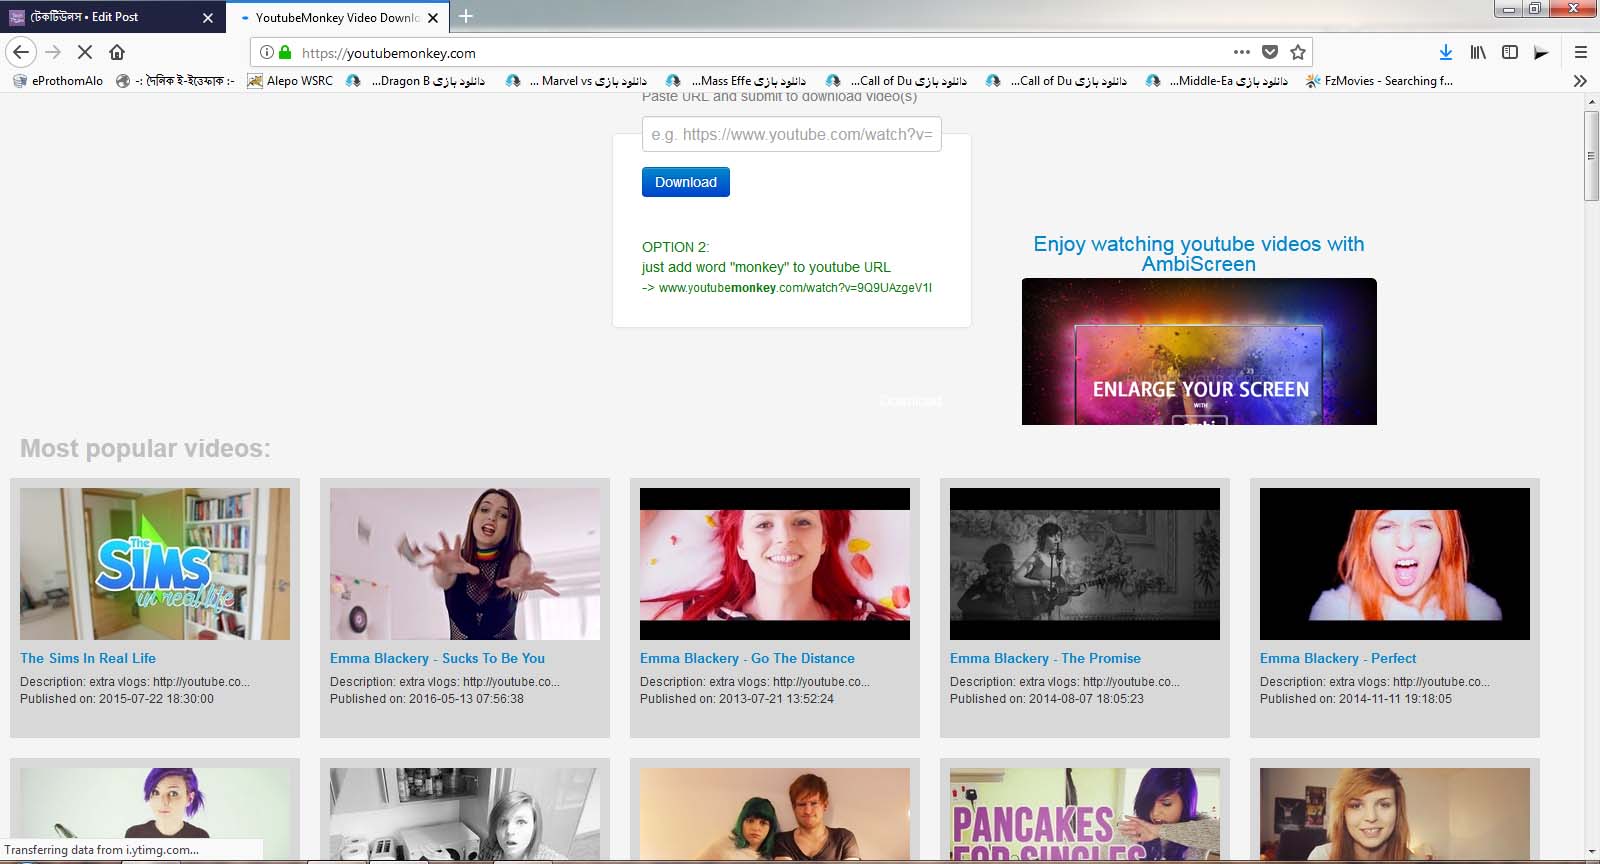Open the Downloads arrow in toolbar
Screen dimensions: 1600x864
tap(1445, 52)
